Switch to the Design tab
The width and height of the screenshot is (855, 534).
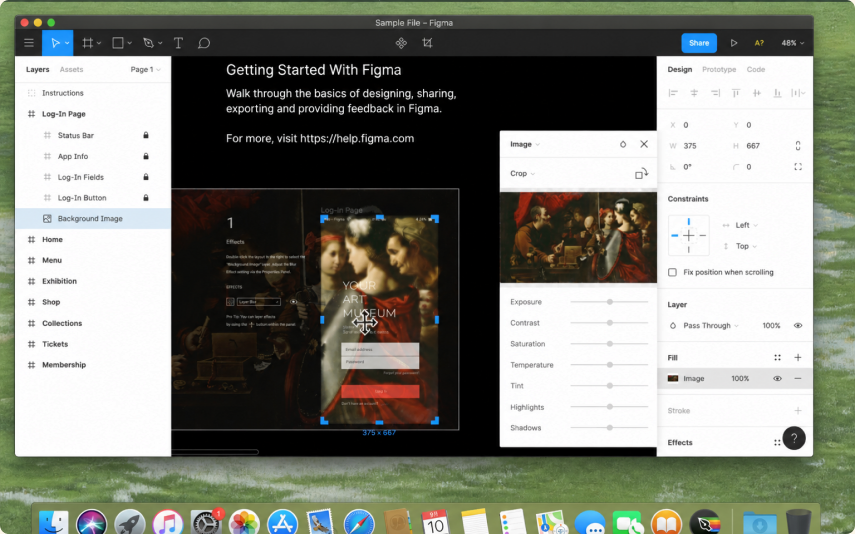point(679,70)
